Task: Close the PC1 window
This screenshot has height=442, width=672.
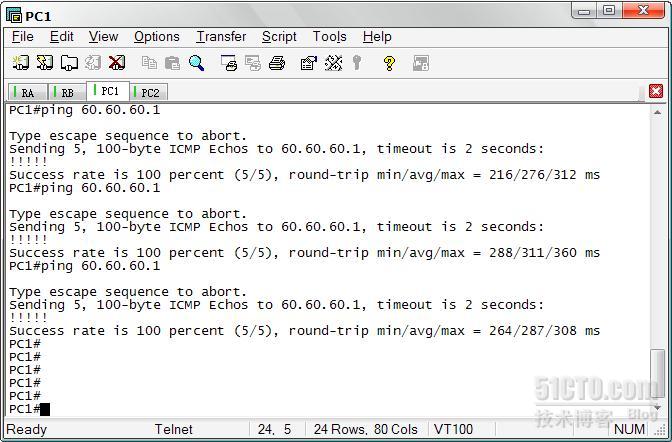Action: (642, 11)
